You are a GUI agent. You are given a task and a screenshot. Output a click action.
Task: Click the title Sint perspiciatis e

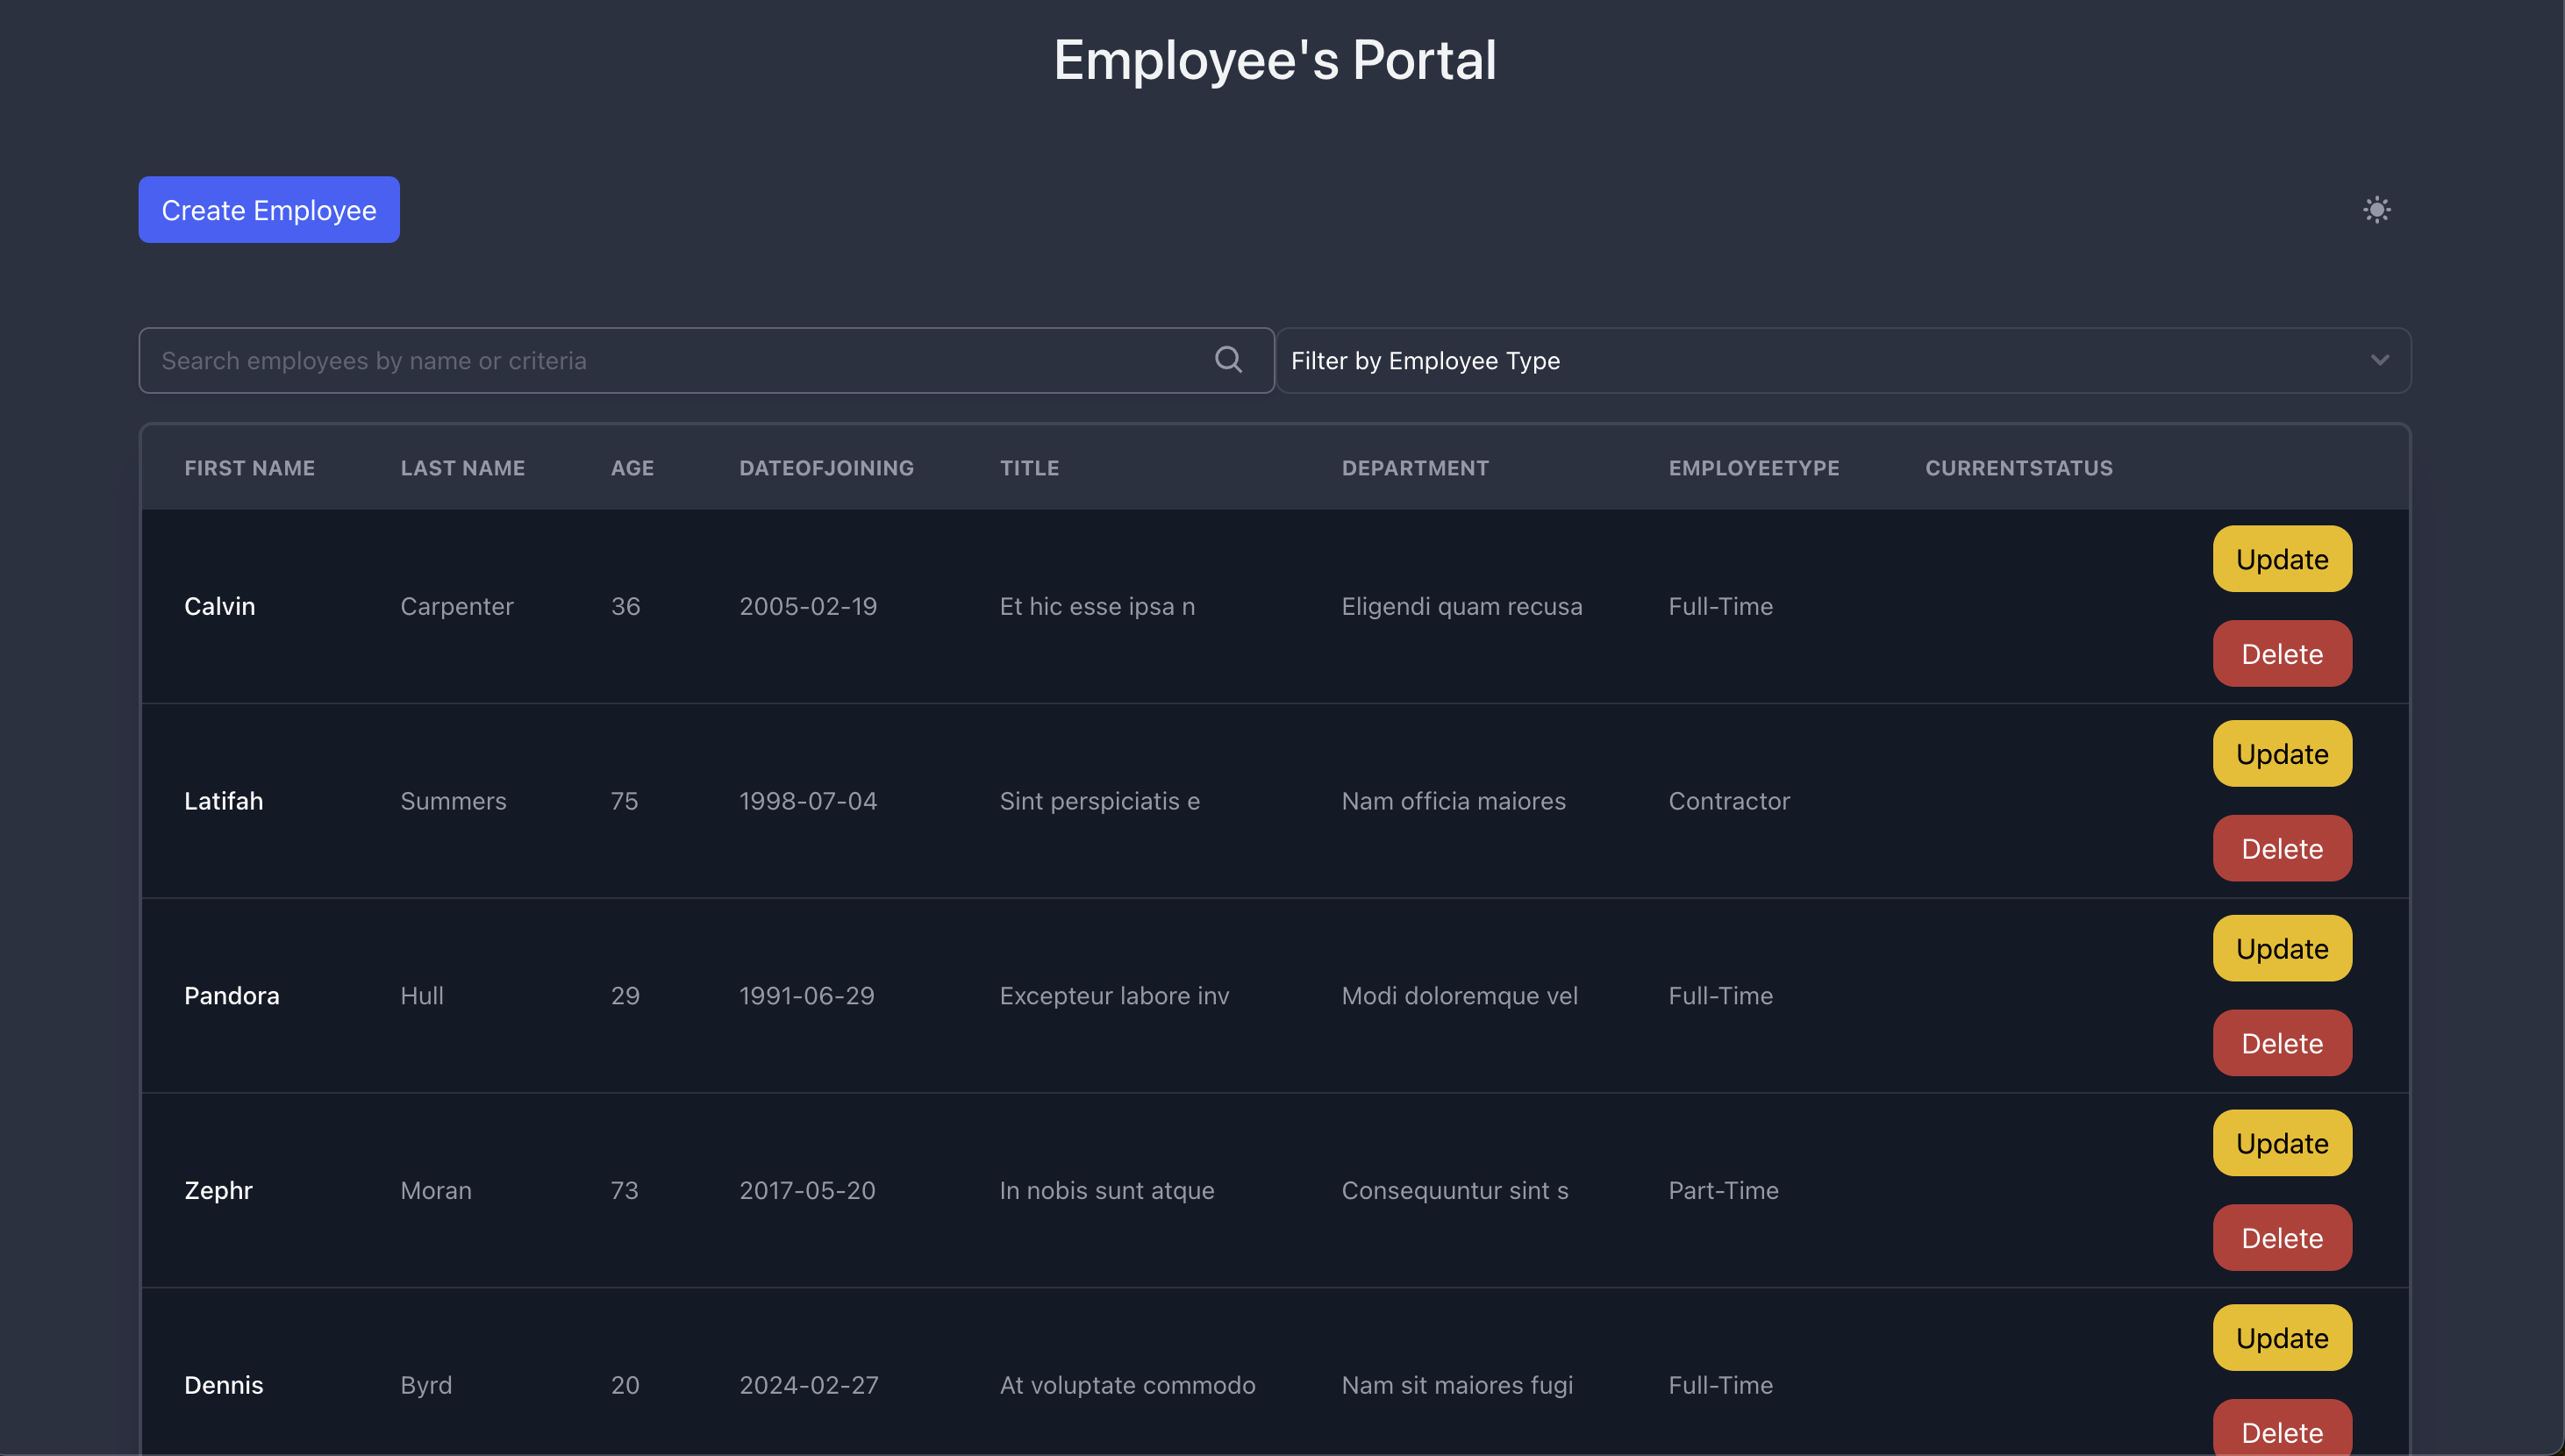(x=1100, y=802)
